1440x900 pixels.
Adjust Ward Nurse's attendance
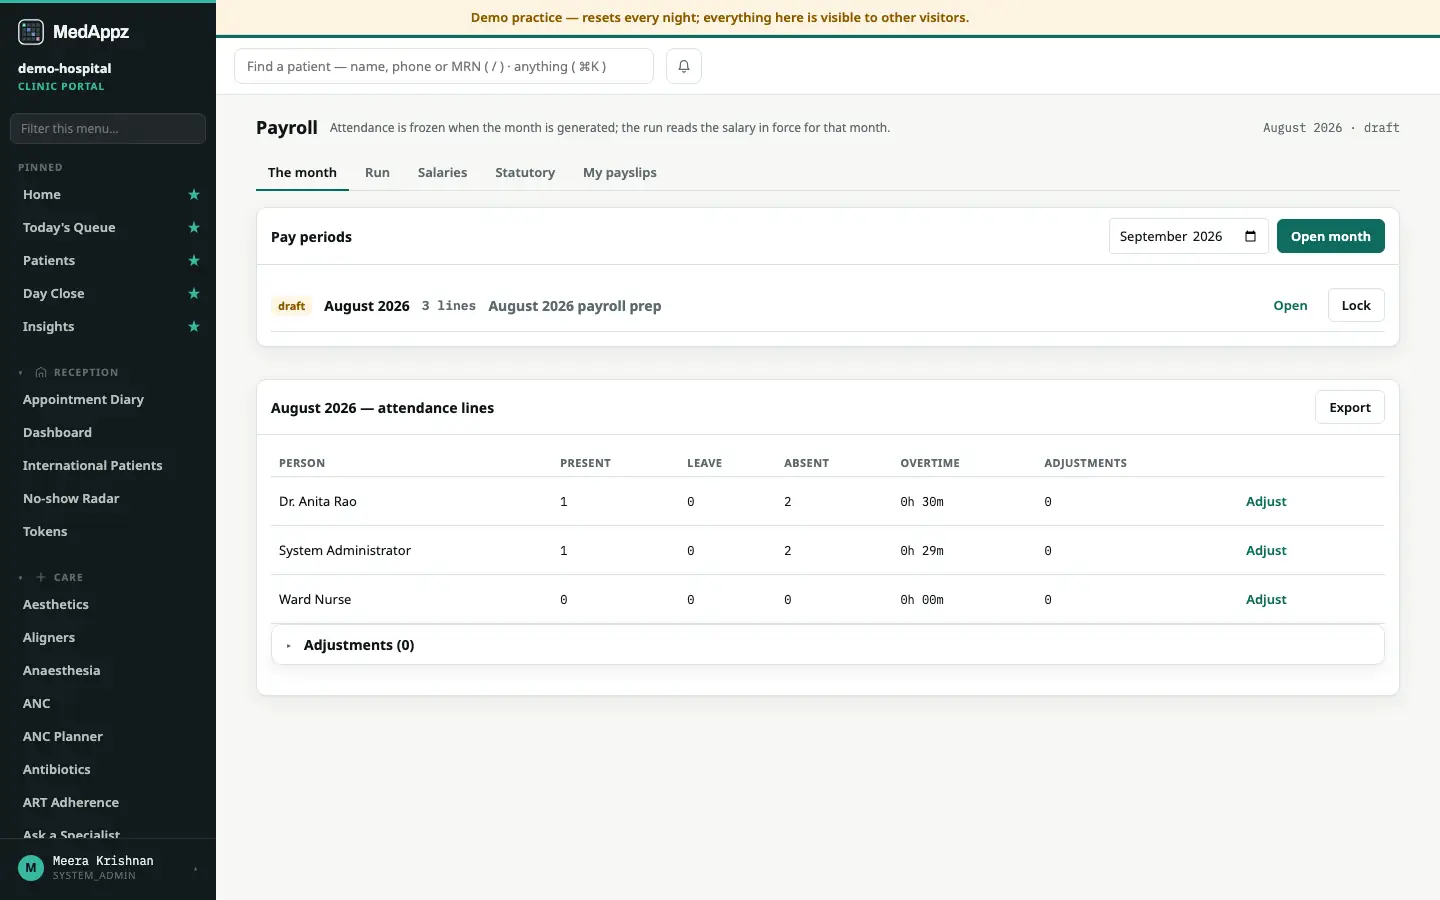(x=1266, y=599)
